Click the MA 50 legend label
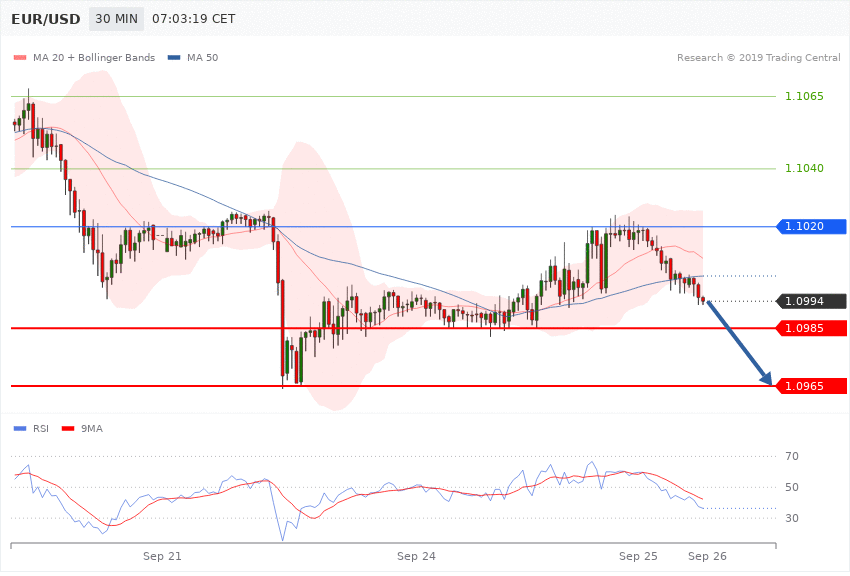The width and height of the screenshot is (850, 576). pos(202,57)
